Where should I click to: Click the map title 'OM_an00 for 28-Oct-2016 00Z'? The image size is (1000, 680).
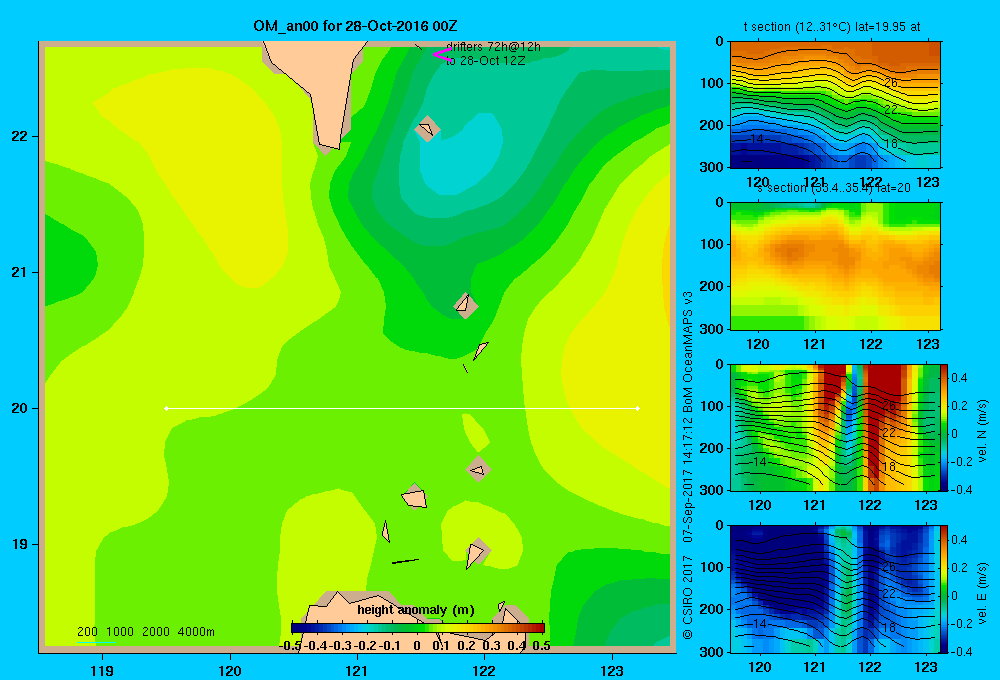(x=355, y=26)
